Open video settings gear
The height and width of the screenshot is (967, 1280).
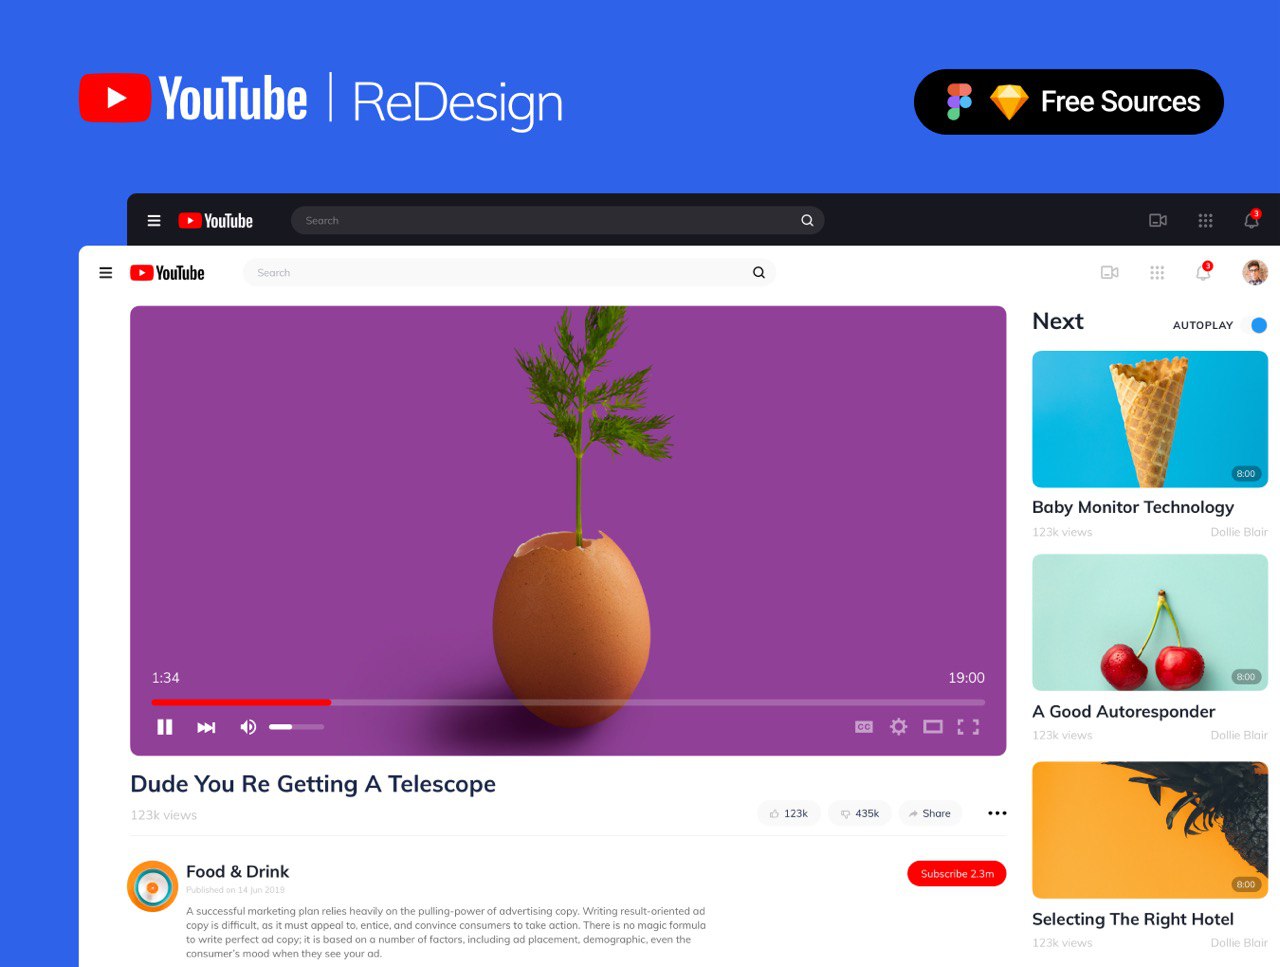coord(899,727)
